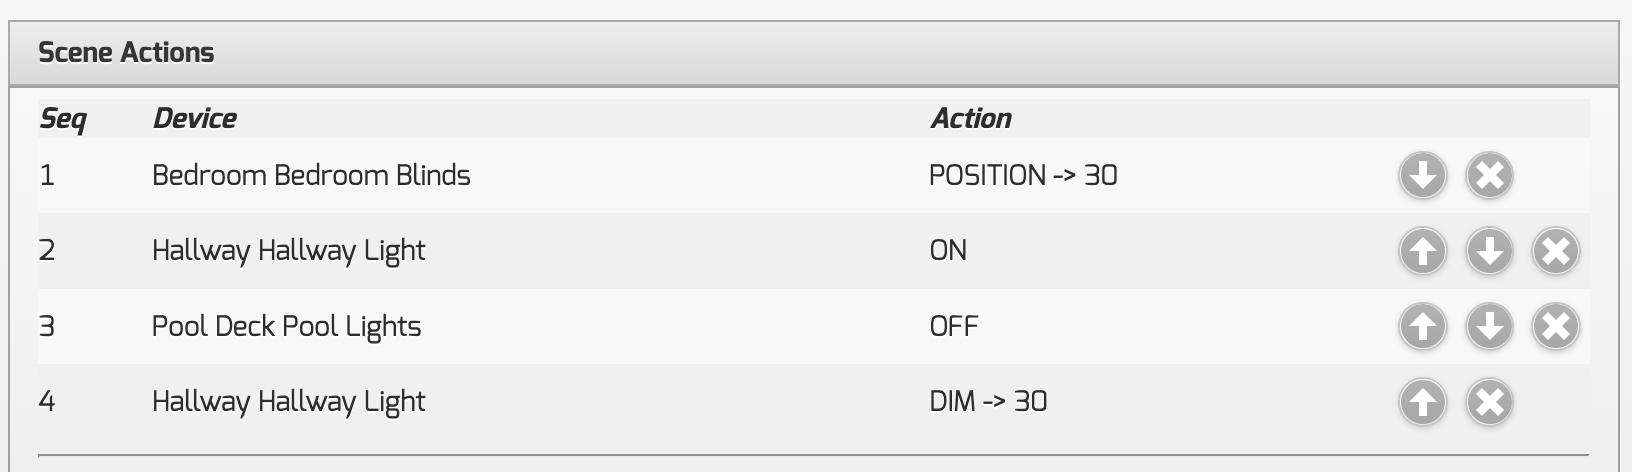1632x472 pixels.
Task: Click the Scene Actions panel header
Action: [126, 53]
